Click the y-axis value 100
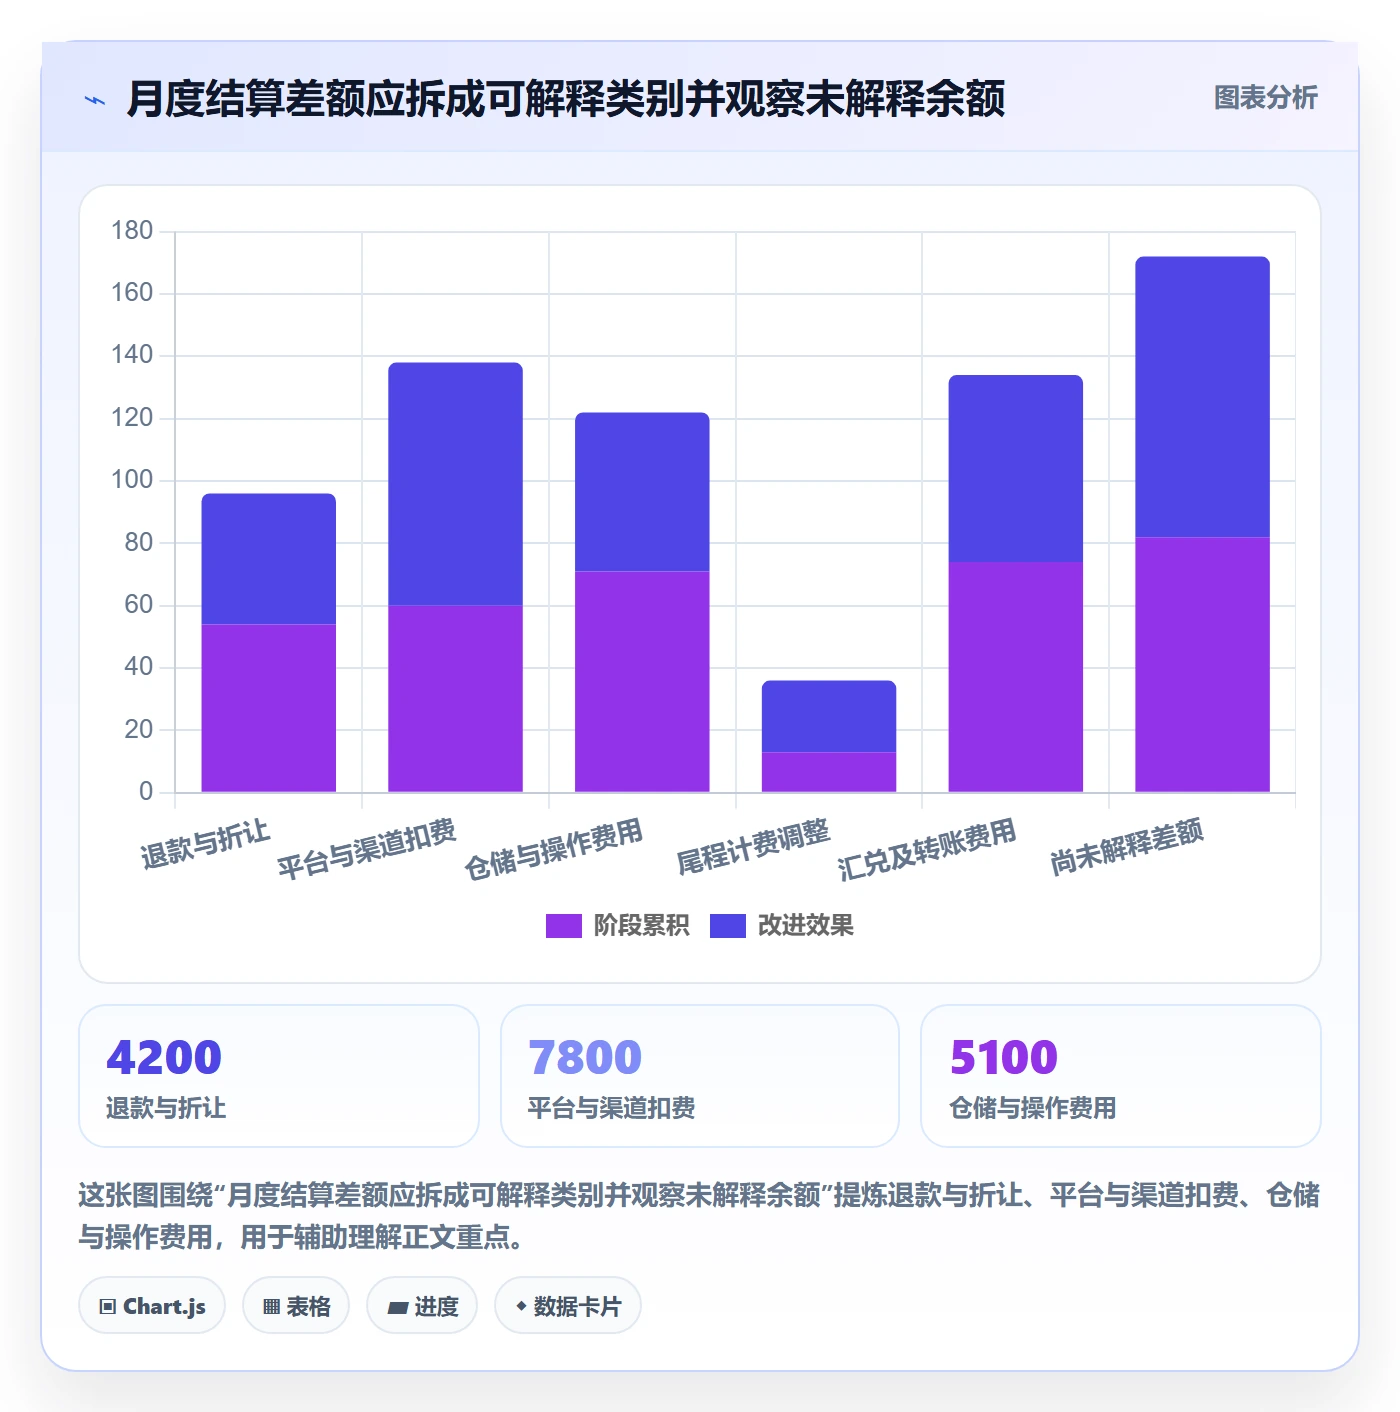1400x1412 pixels. click(132, 480)
